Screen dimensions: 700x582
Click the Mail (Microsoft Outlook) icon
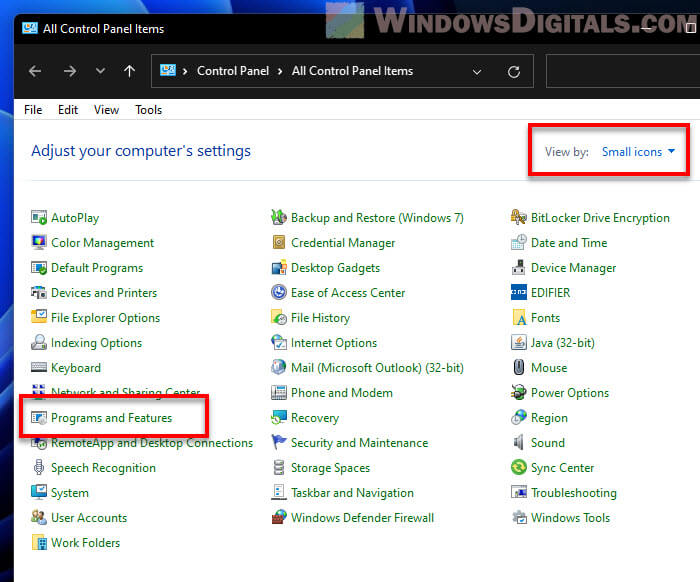coord(279,368)
